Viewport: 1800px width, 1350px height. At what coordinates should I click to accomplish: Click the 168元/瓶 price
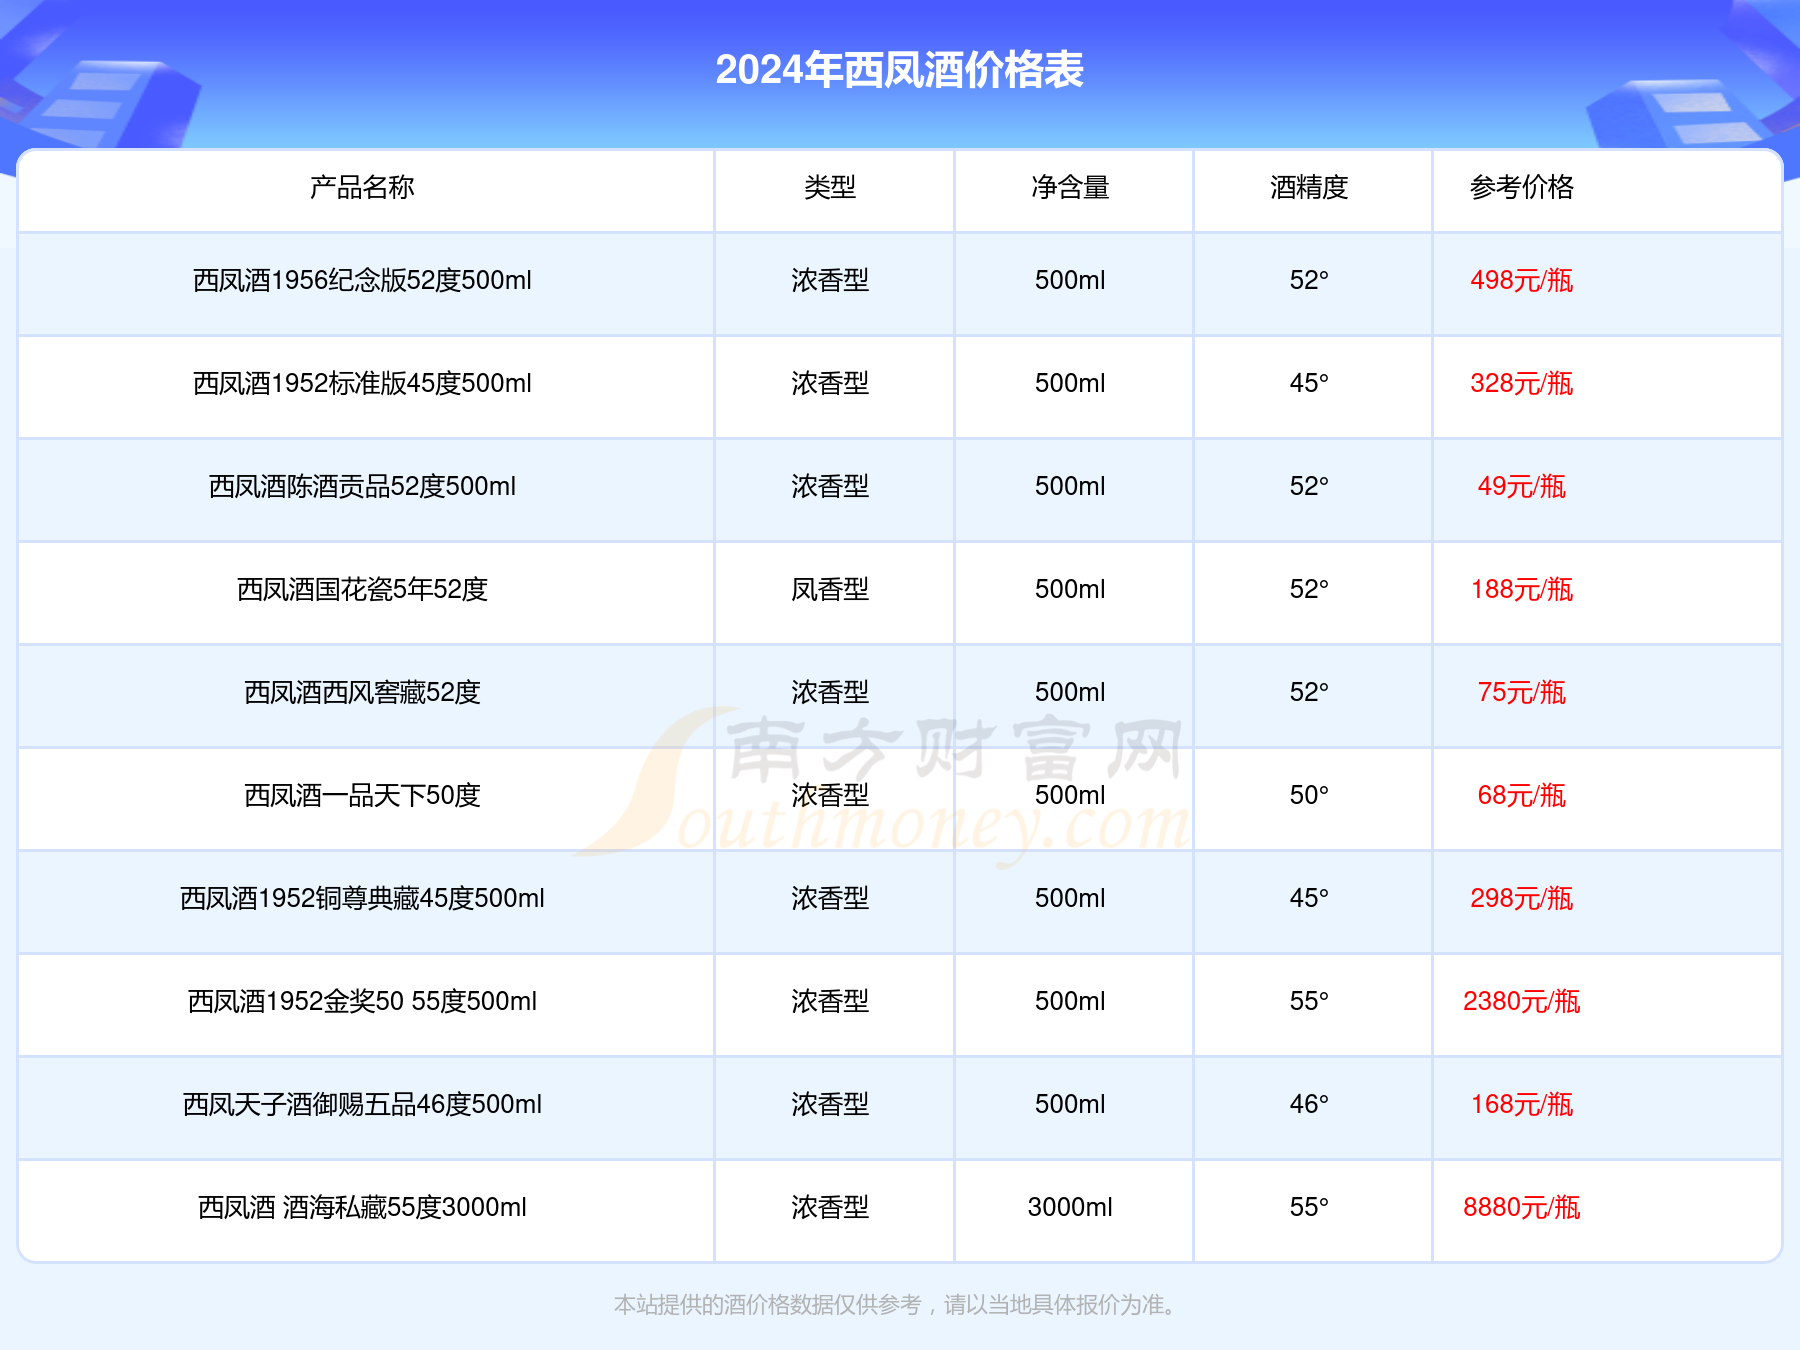[1522, 1104]
